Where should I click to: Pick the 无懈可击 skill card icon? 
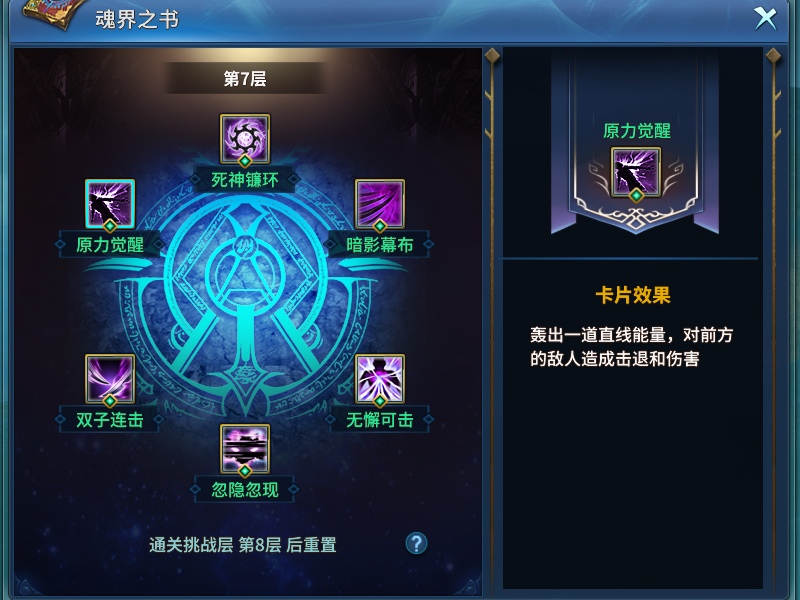(380, 379)
